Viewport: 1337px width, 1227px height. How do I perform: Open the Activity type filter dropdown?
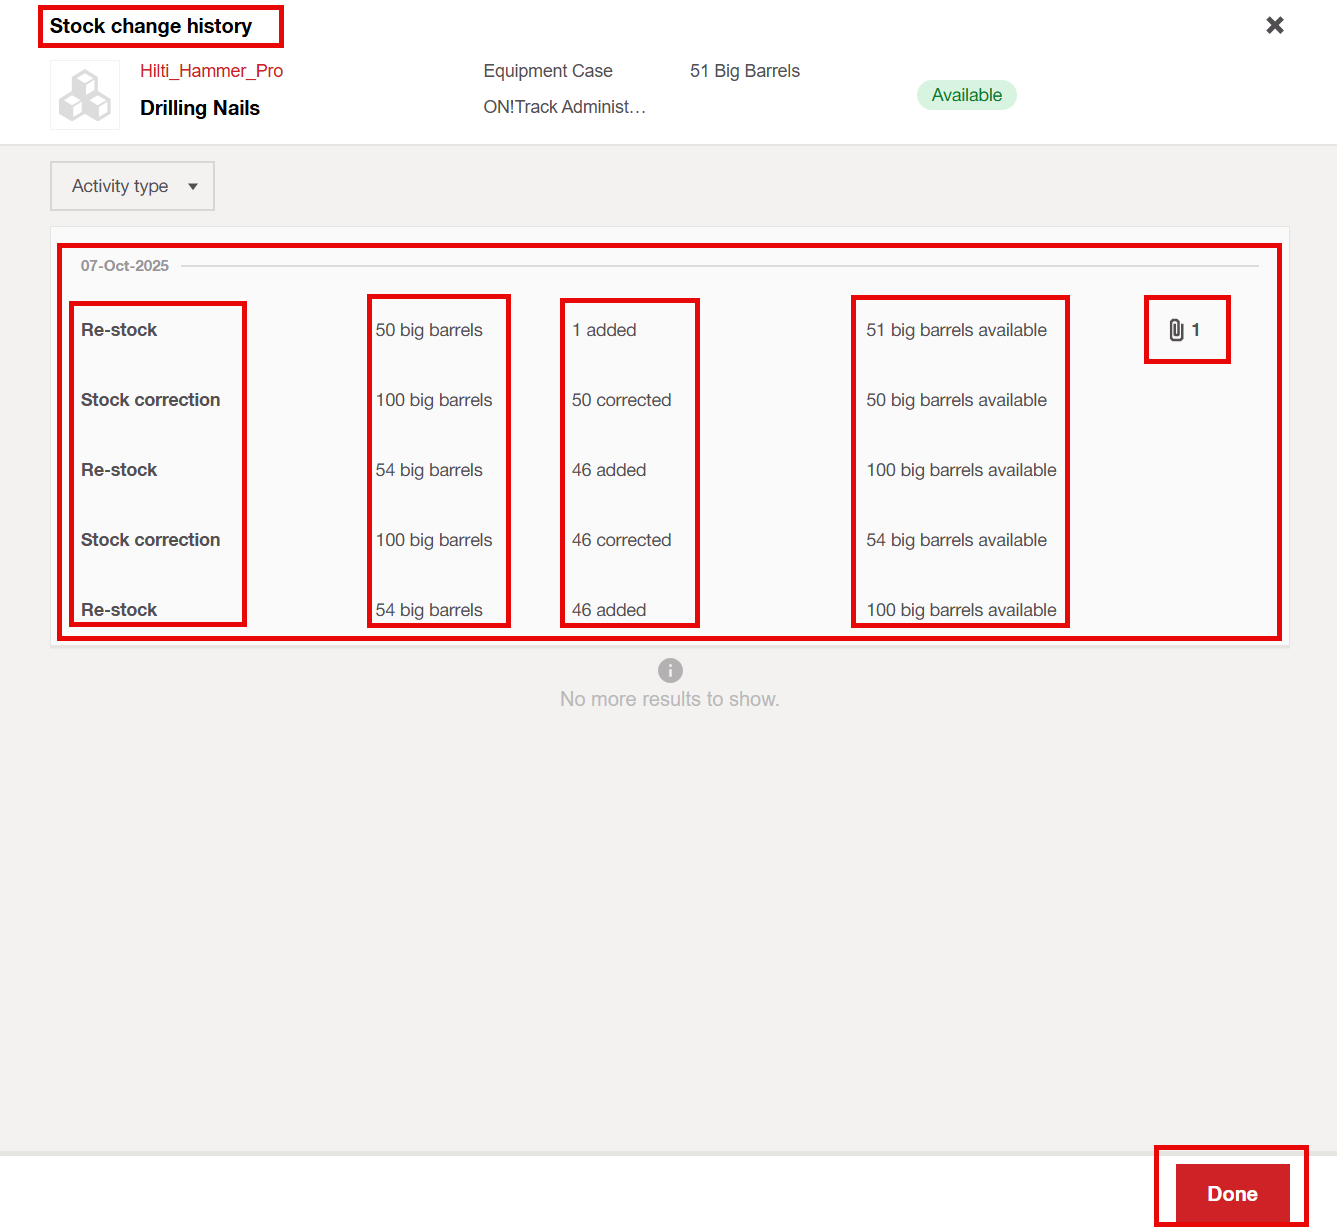coord(132,186)
